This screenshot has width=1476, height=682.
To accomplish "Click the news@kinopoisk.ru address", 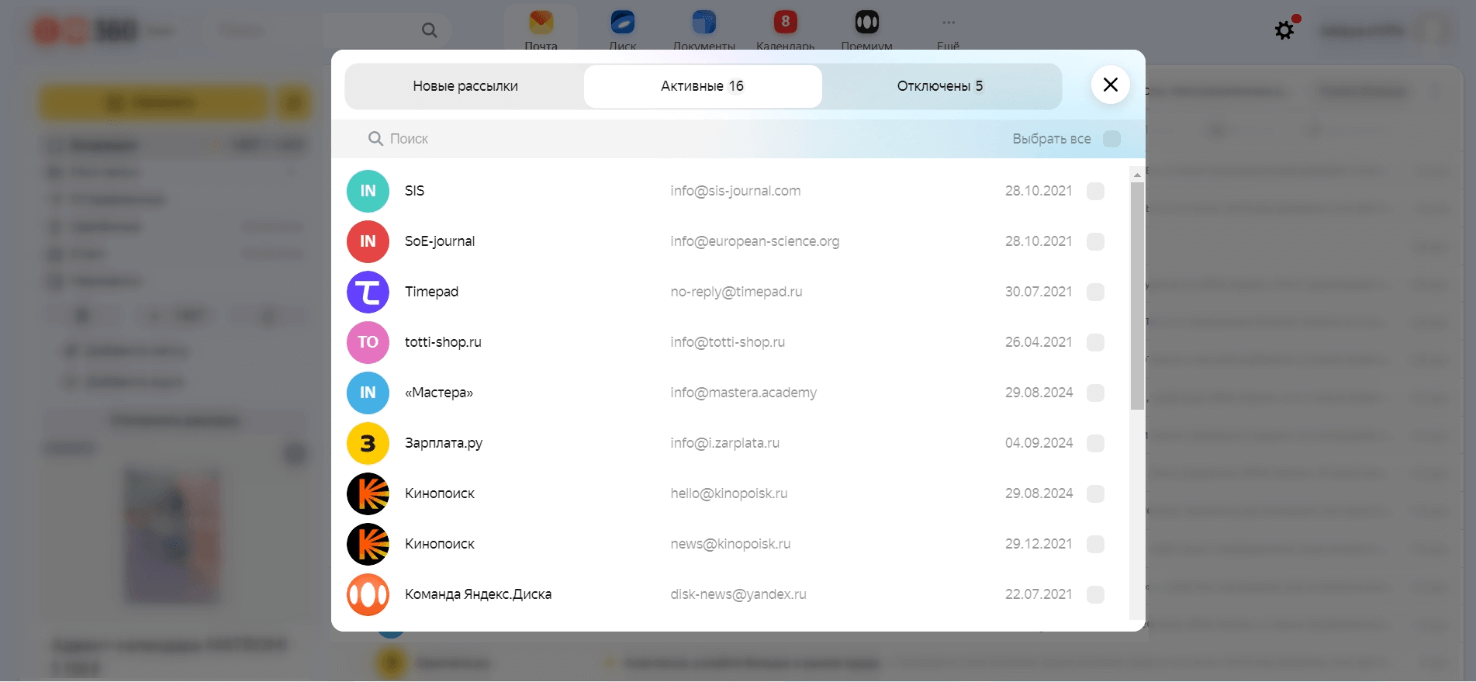I will click(x=730, y=544).
